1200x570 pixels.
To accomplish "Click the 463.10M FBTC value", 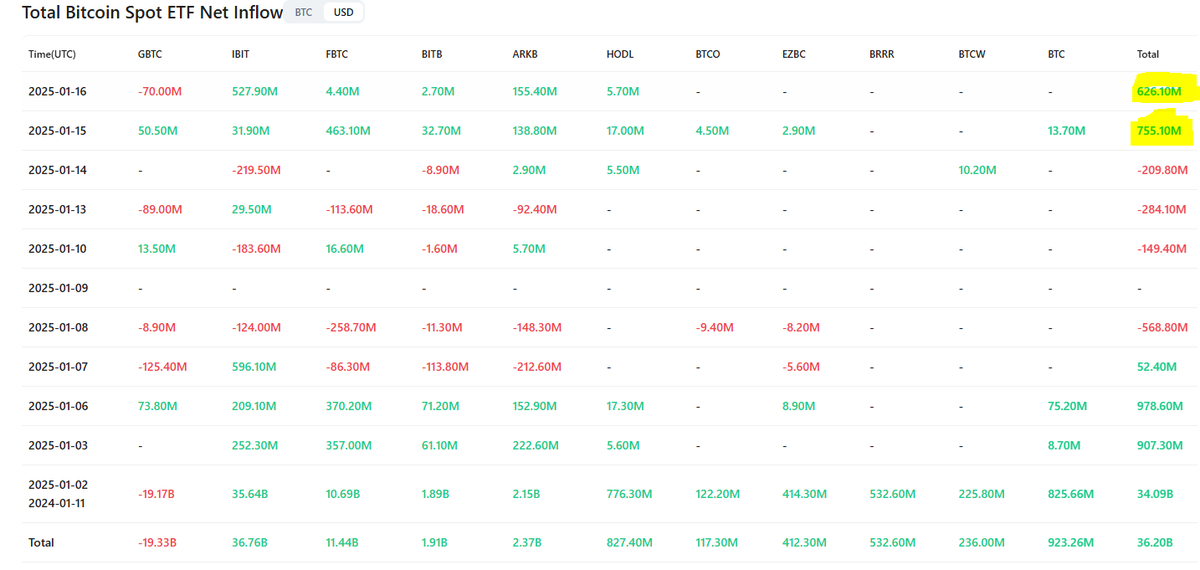I will pos(348,131).
